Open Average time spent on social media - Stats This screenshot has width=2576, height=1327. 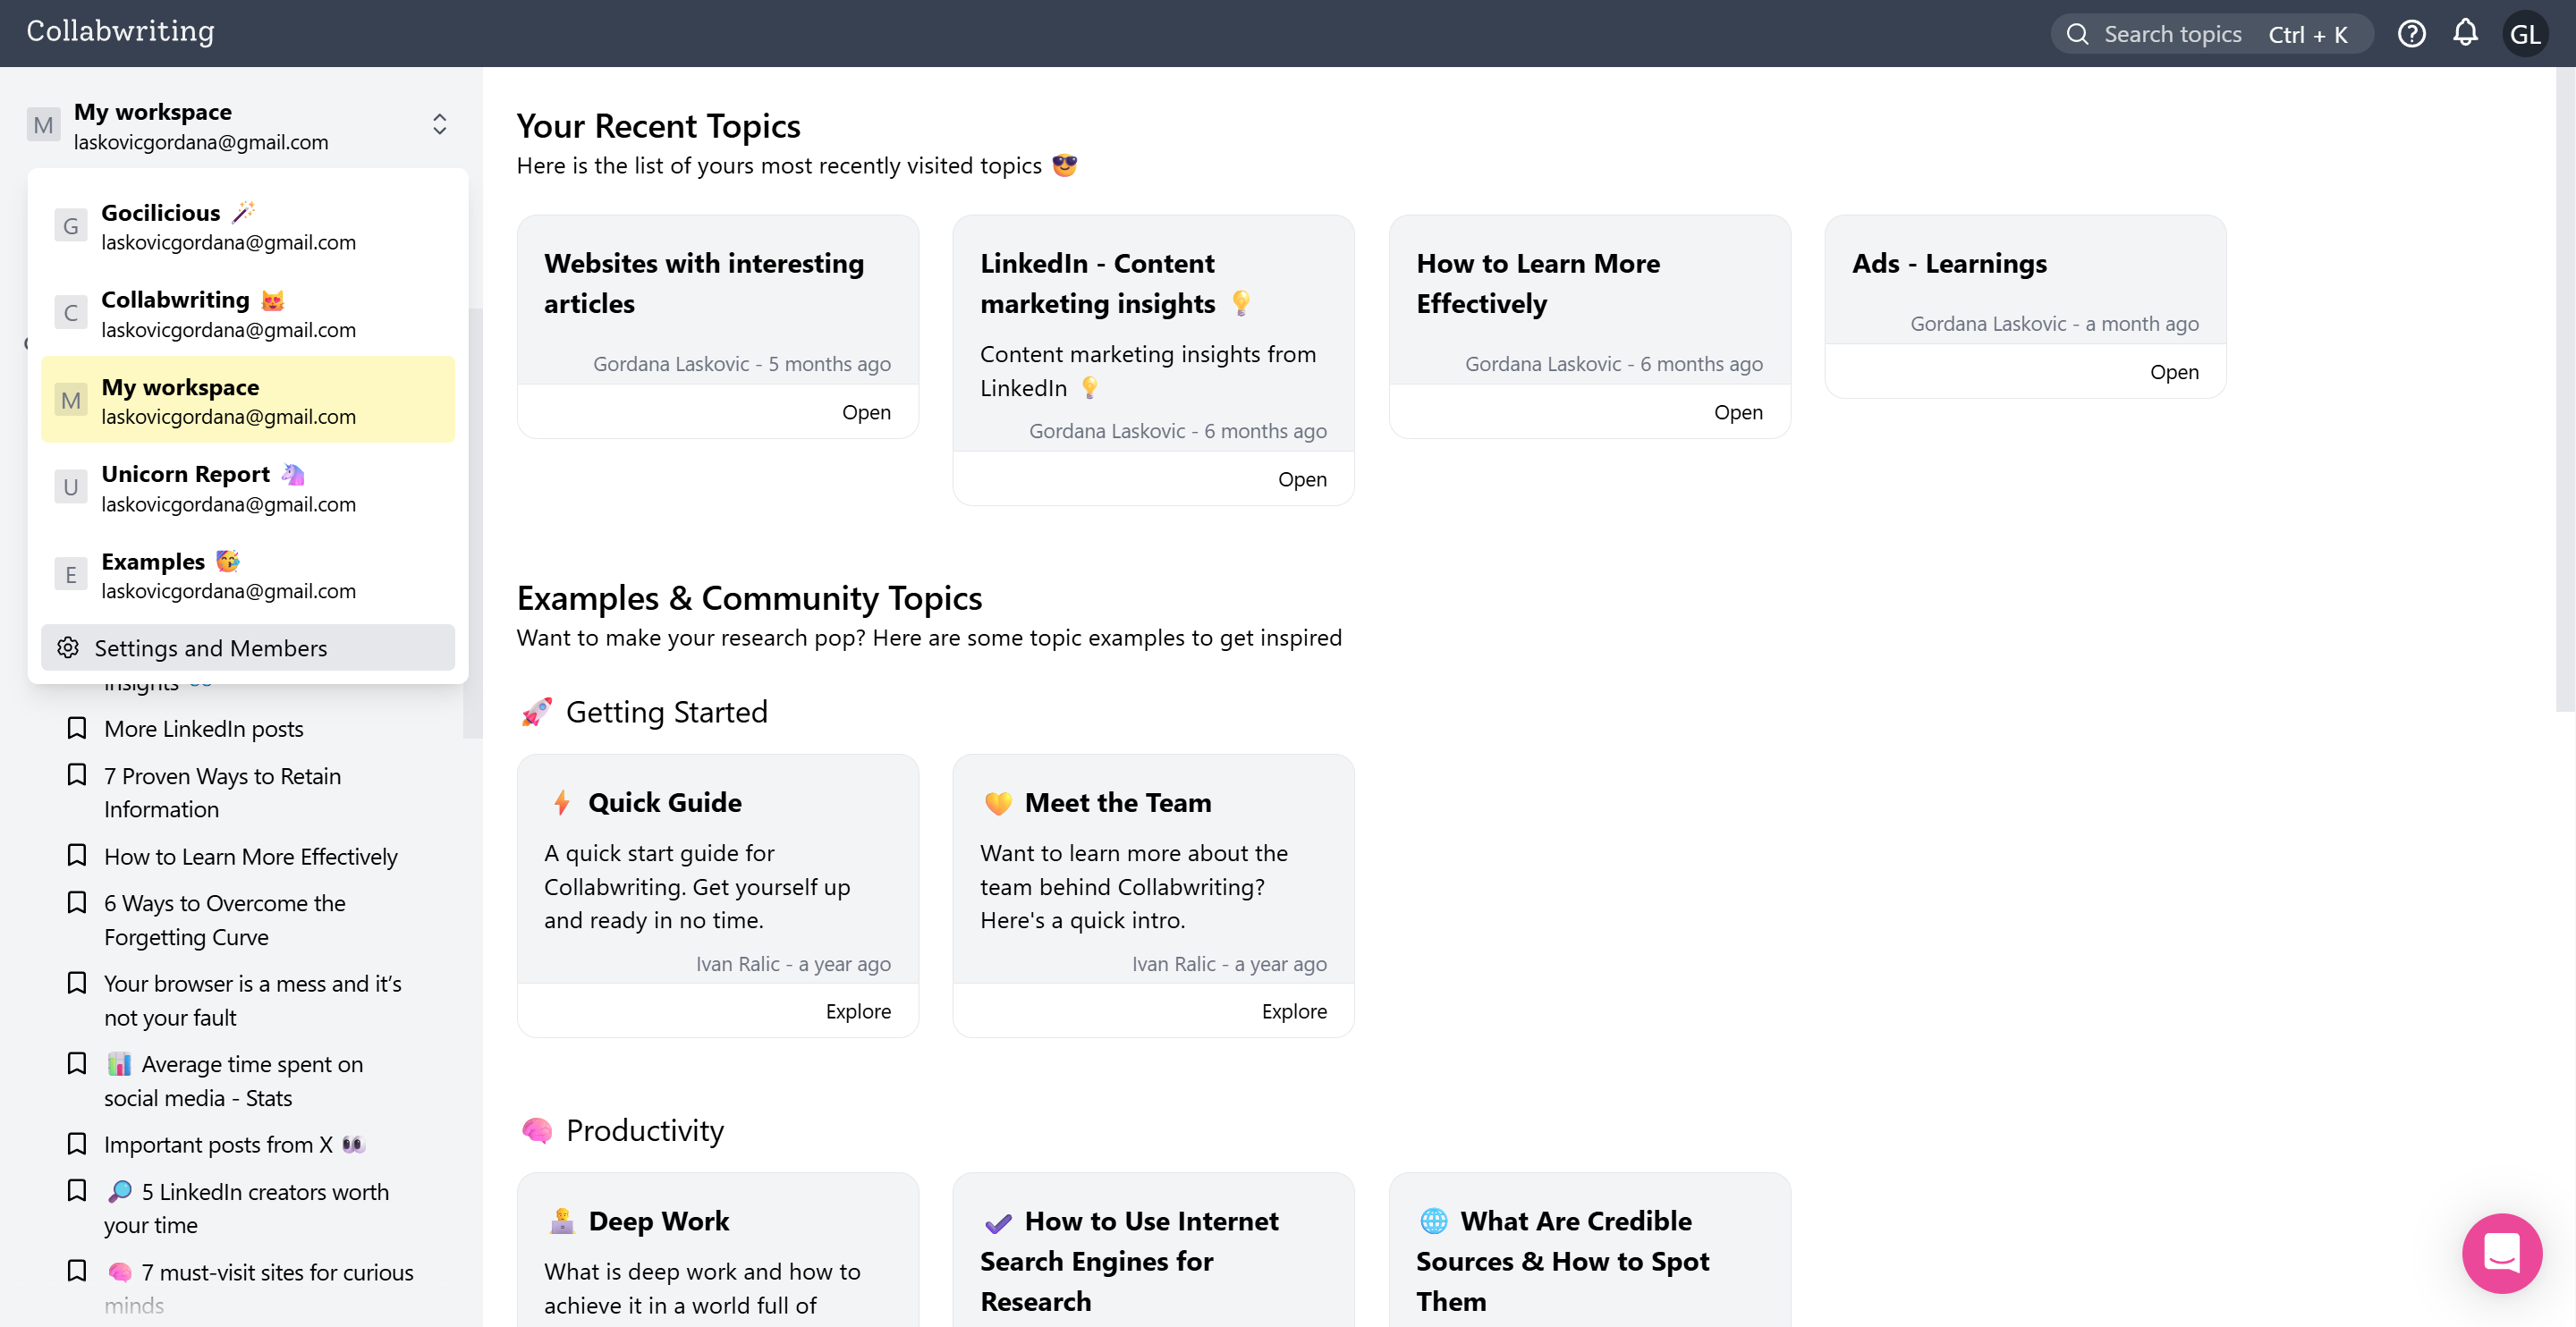[x=234, y=1080]
